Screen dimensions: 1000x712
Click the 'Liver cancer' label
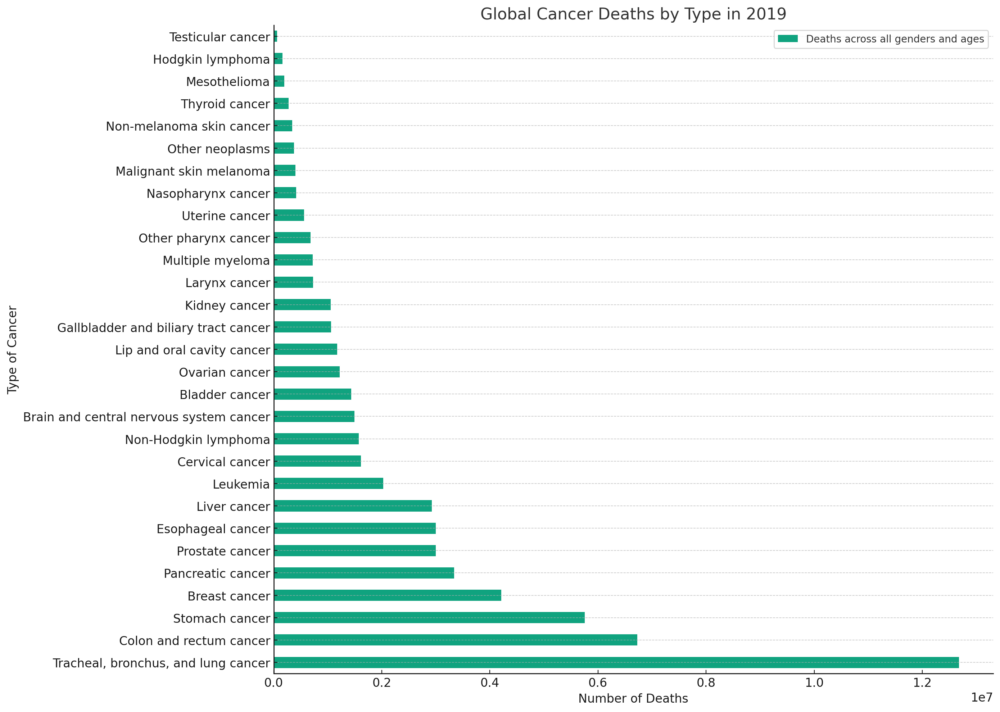pyautogui.click(x=233, y=507)
